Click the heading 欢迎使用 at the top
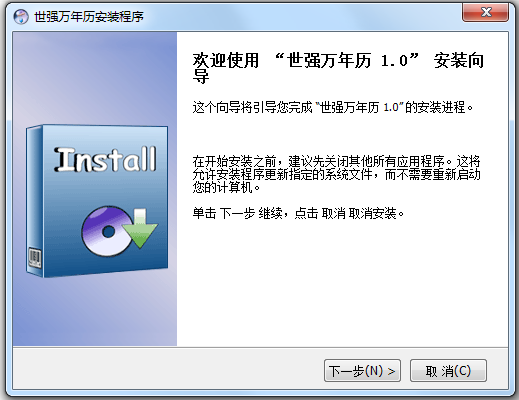The width and height of the screenshot is (519, 400). [226, 61]
